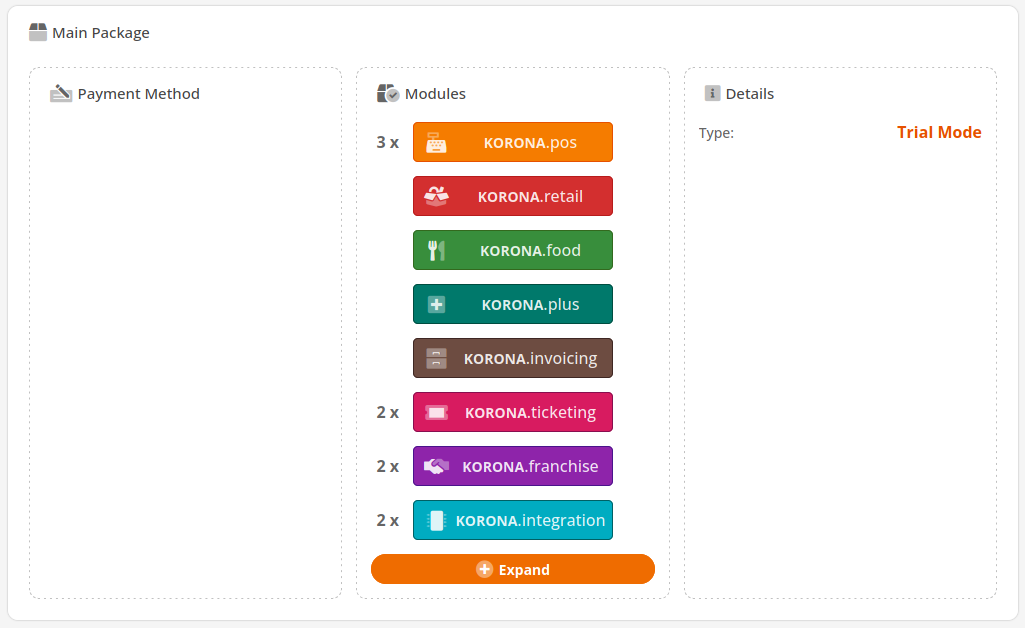1025x628 pixels.
Task: Click the open box icon on KORONA.retail
Action: coord(436,196)
